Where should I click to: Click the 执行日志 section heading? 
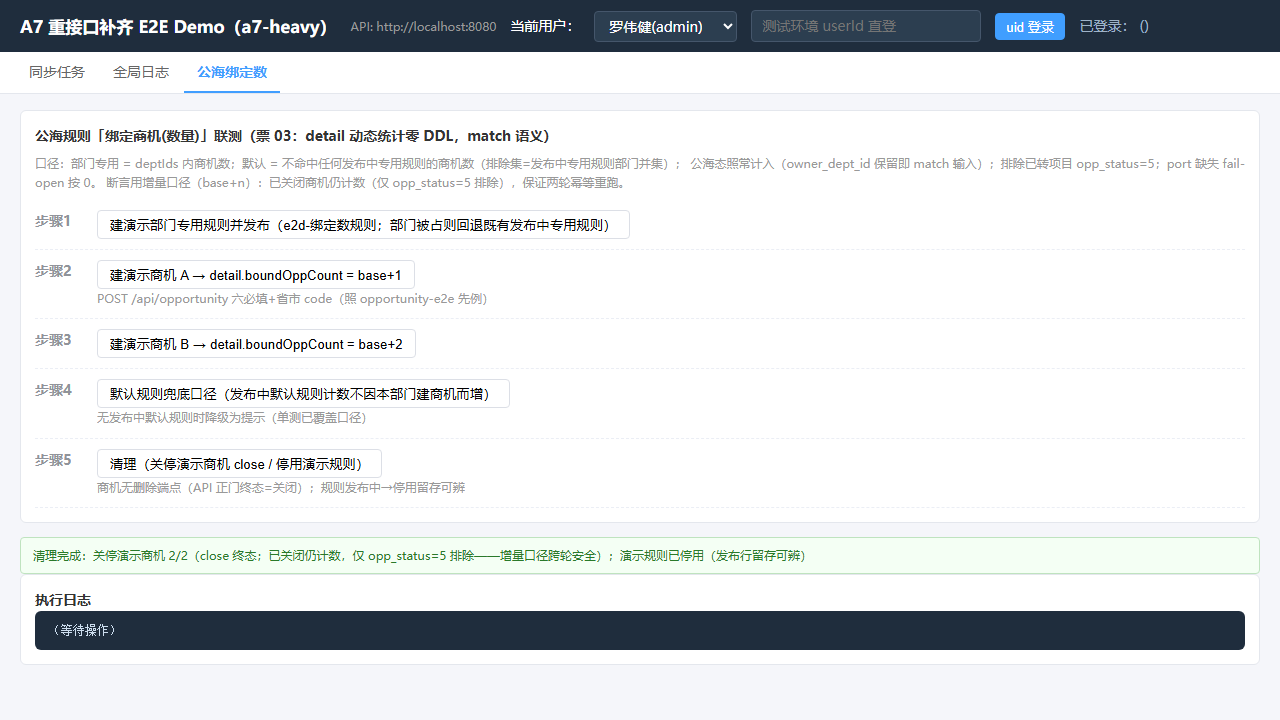pyautogui.click(x=63, y=600)
